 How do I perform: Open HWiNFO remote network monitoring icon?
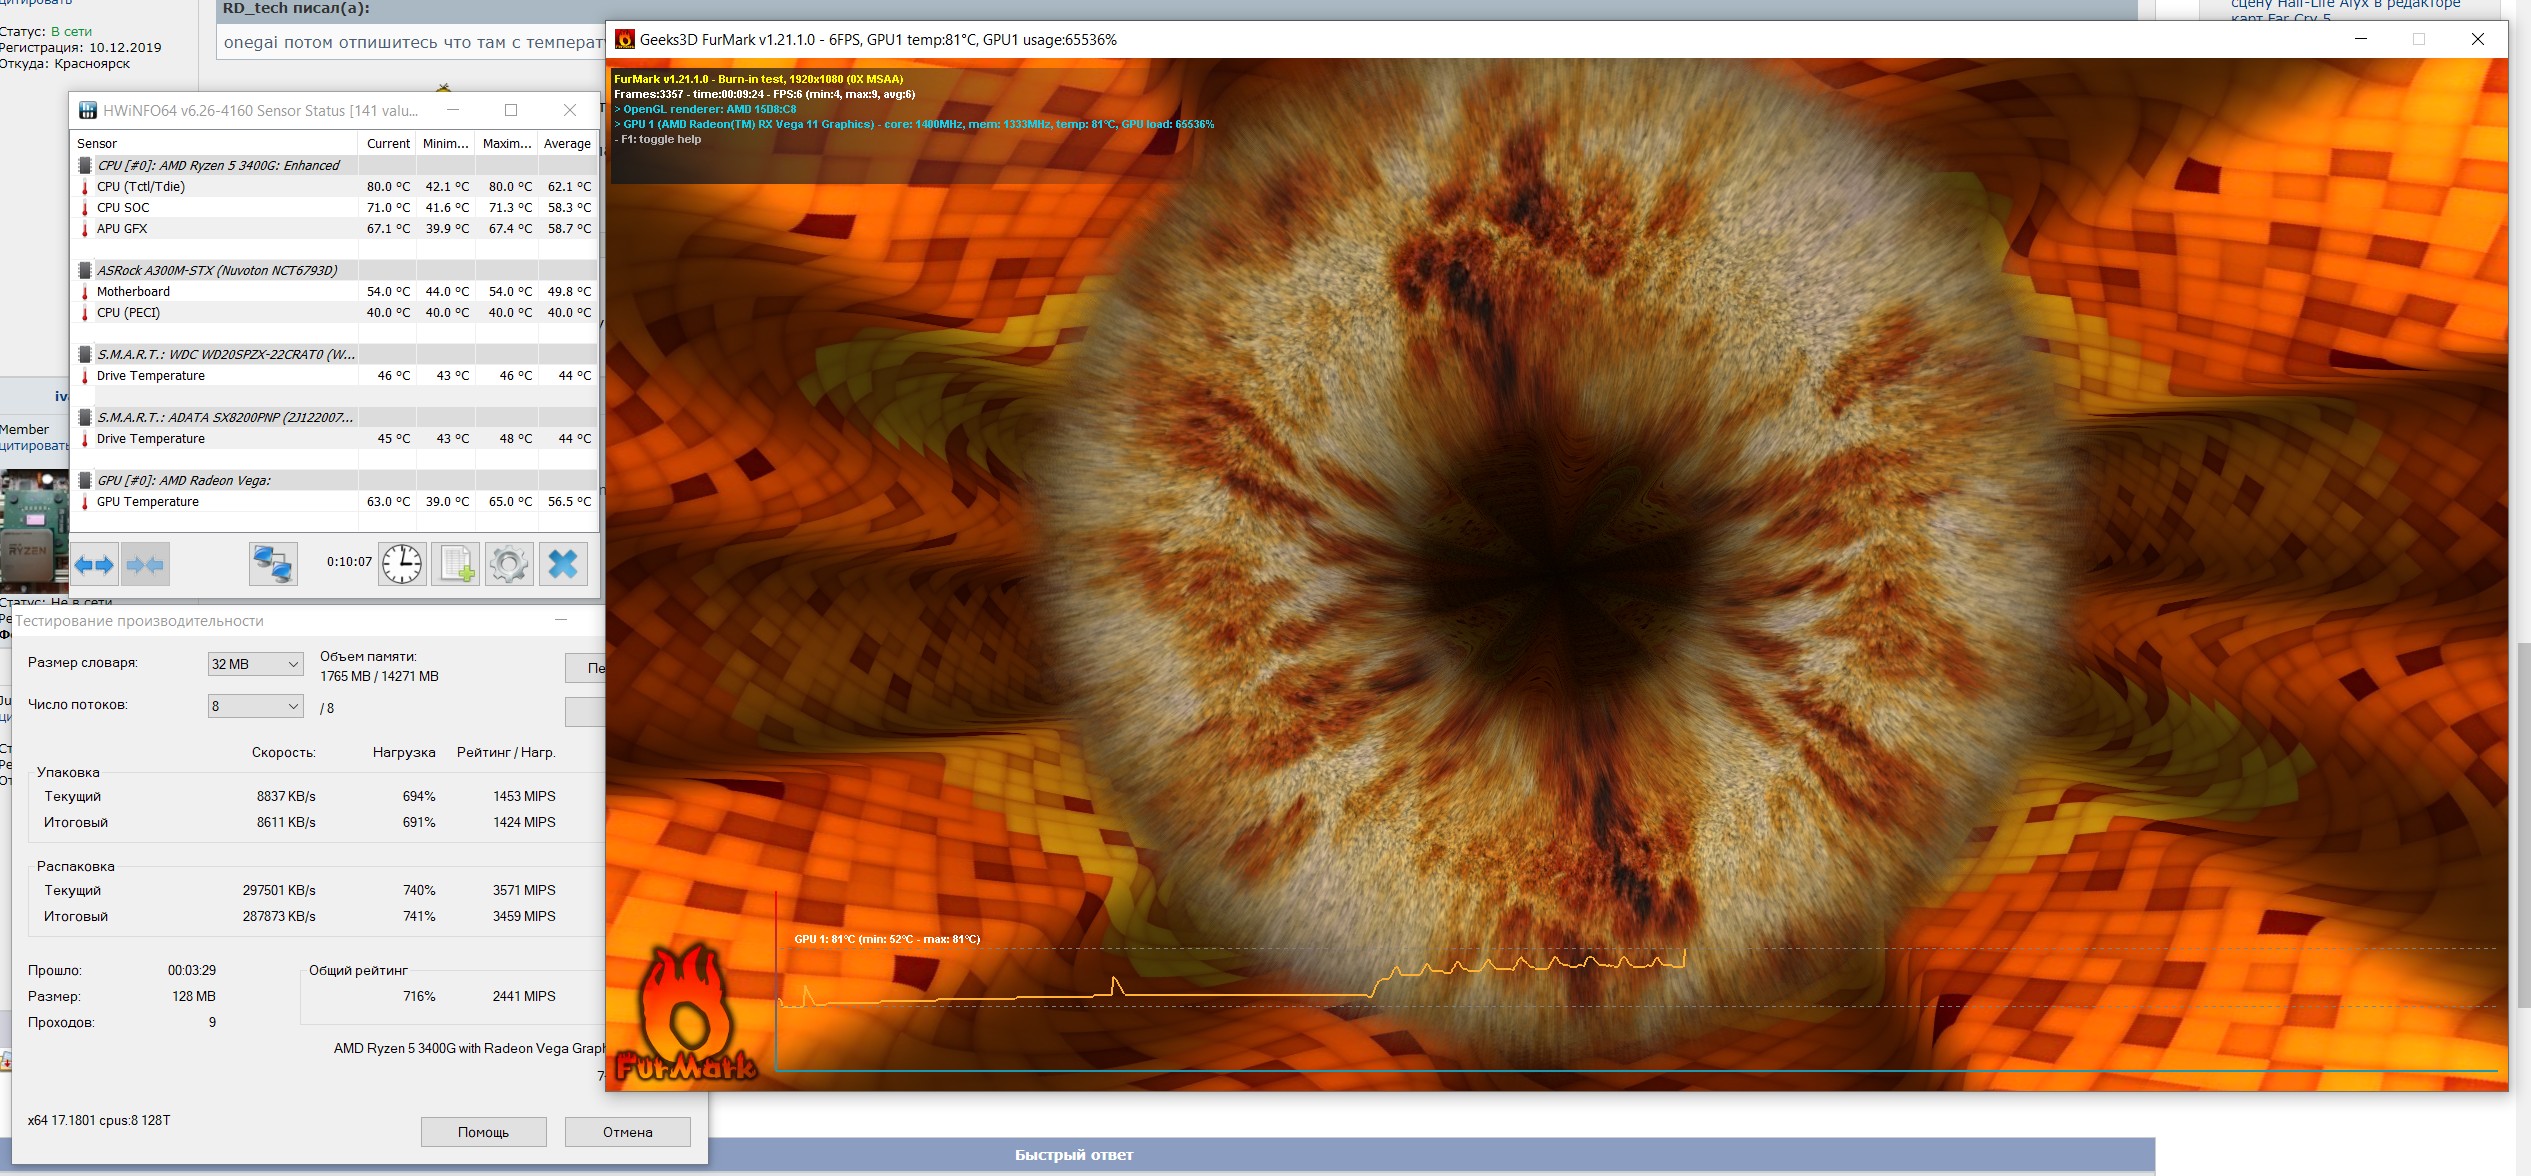coord(273,564)
